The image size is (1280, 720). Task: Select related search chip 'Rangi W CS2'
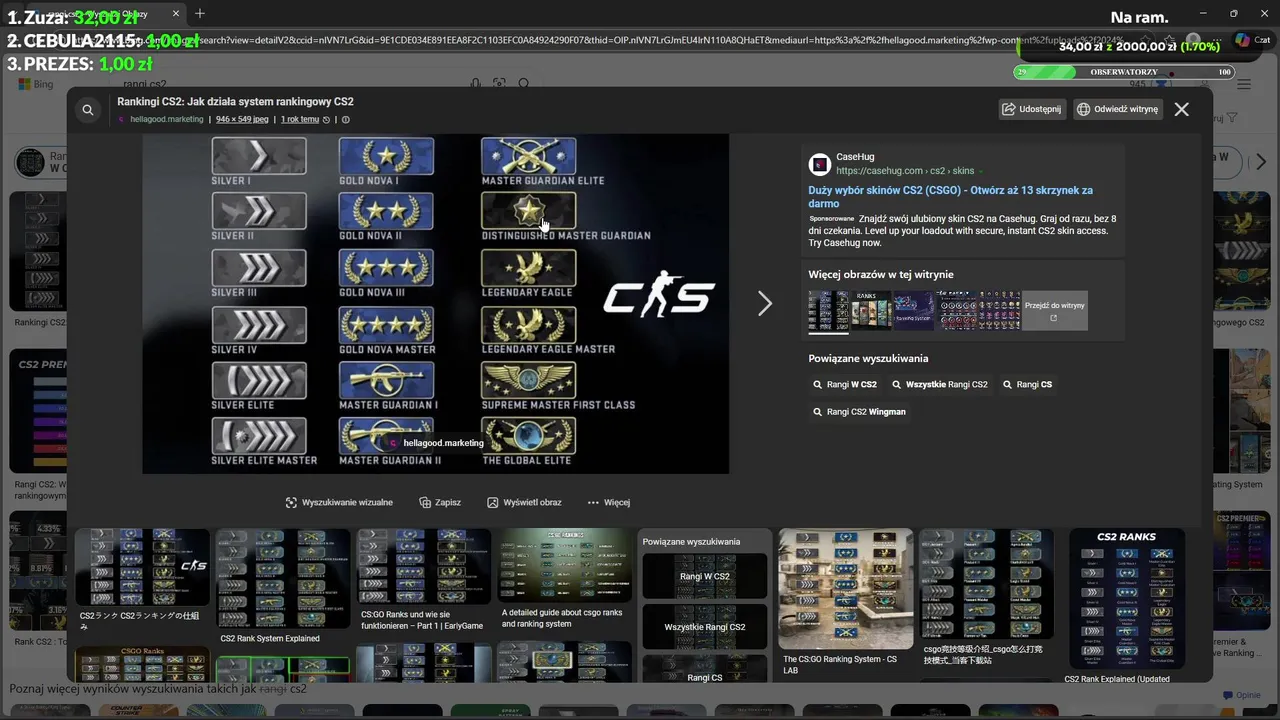point(845,384)
